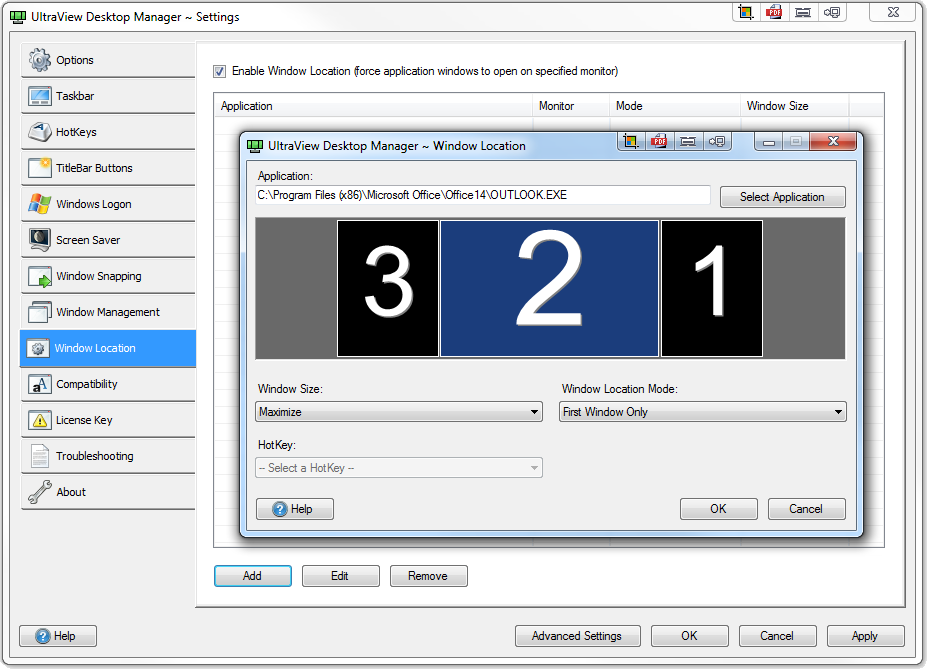Click the PDF icon in Settings title bar
Image resolution: width=927 pixels, height=669 pixels.
point(774,12)
